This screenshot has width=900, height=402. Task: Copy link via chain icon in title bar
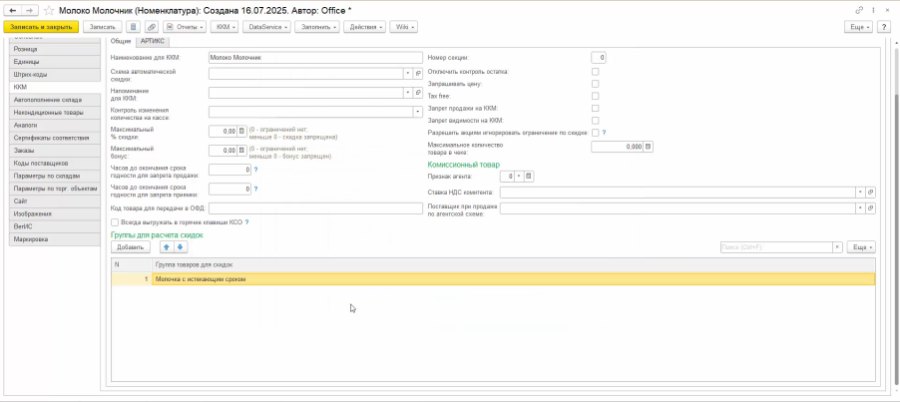point(859,10)
